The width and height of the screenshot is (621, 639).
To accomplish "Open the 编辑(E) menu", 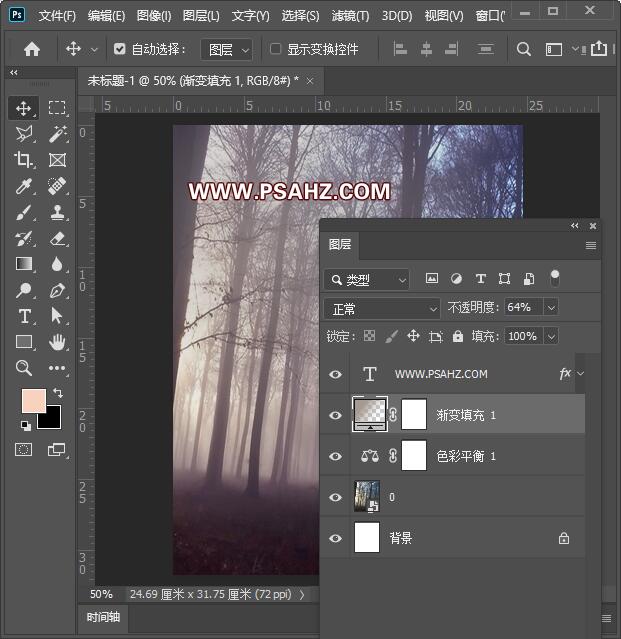I will pyautogui.click(x=106, y=16).
